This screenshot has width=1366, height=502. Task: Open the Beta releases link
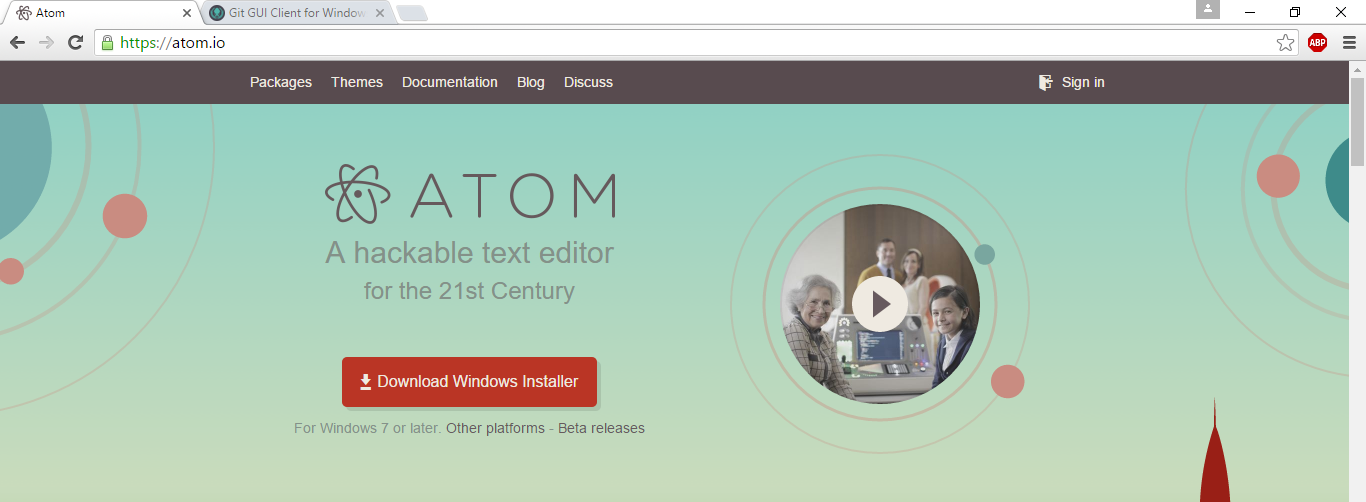pos(601,428)
